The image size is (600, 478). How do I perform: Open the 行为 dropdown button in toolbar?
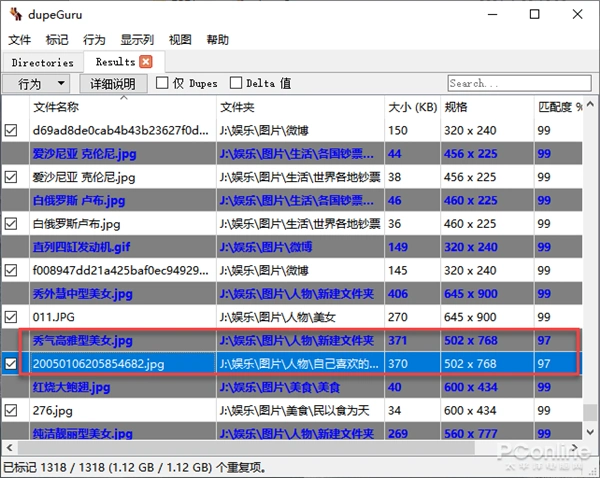[37, 84]
